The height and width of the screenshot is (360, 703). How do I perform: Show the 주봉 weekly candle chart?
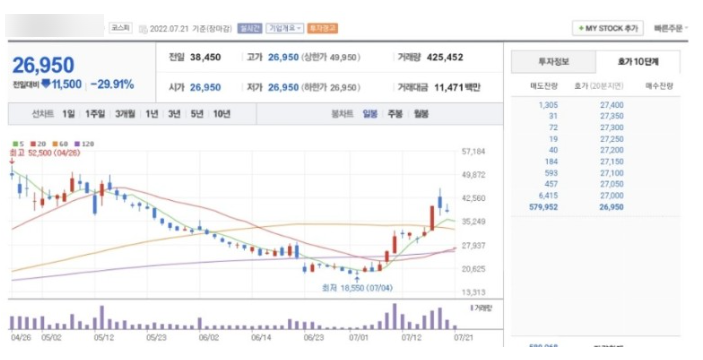pos(395,114)
